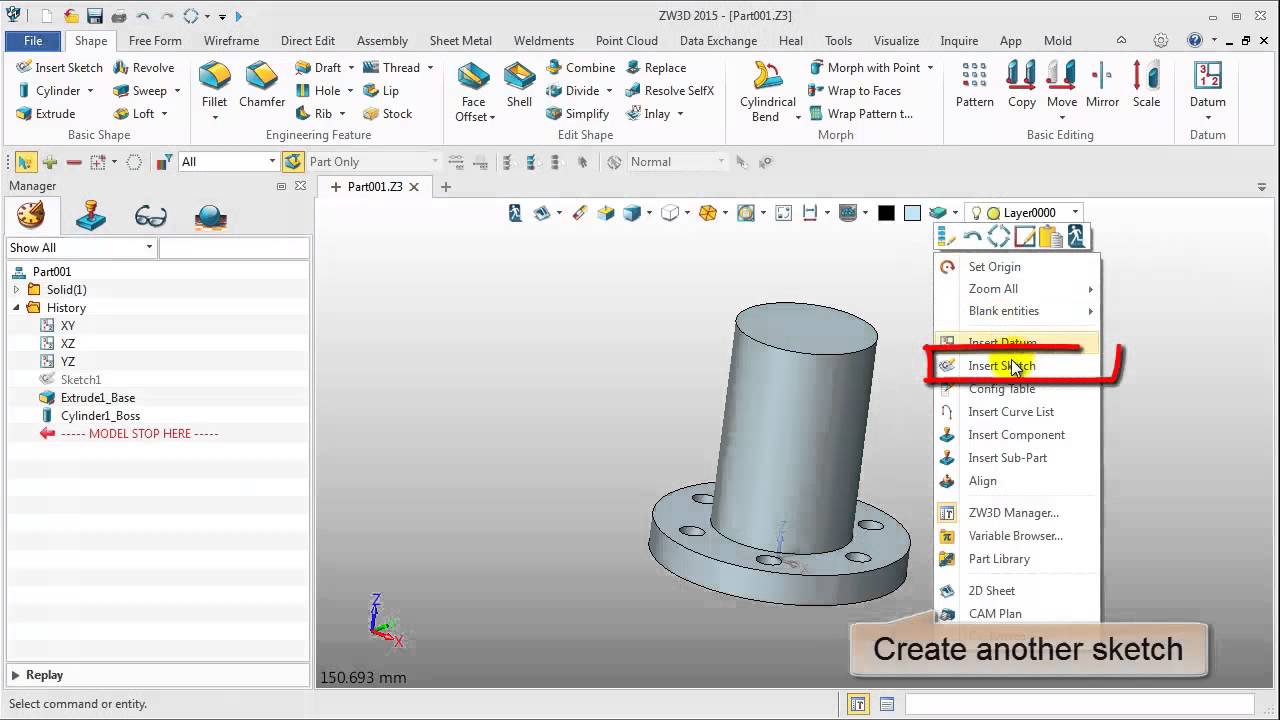Click the Manager search input field
1280x720 pixels.
(x=234, y=247)
